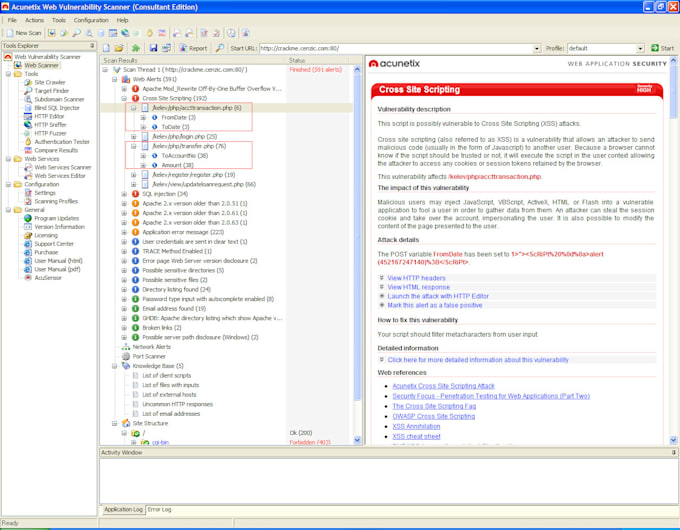The width and height of the screenshot is (680, 530).
Task: Select AcuSensor in Tools Explorer
Action: point(48,278)
